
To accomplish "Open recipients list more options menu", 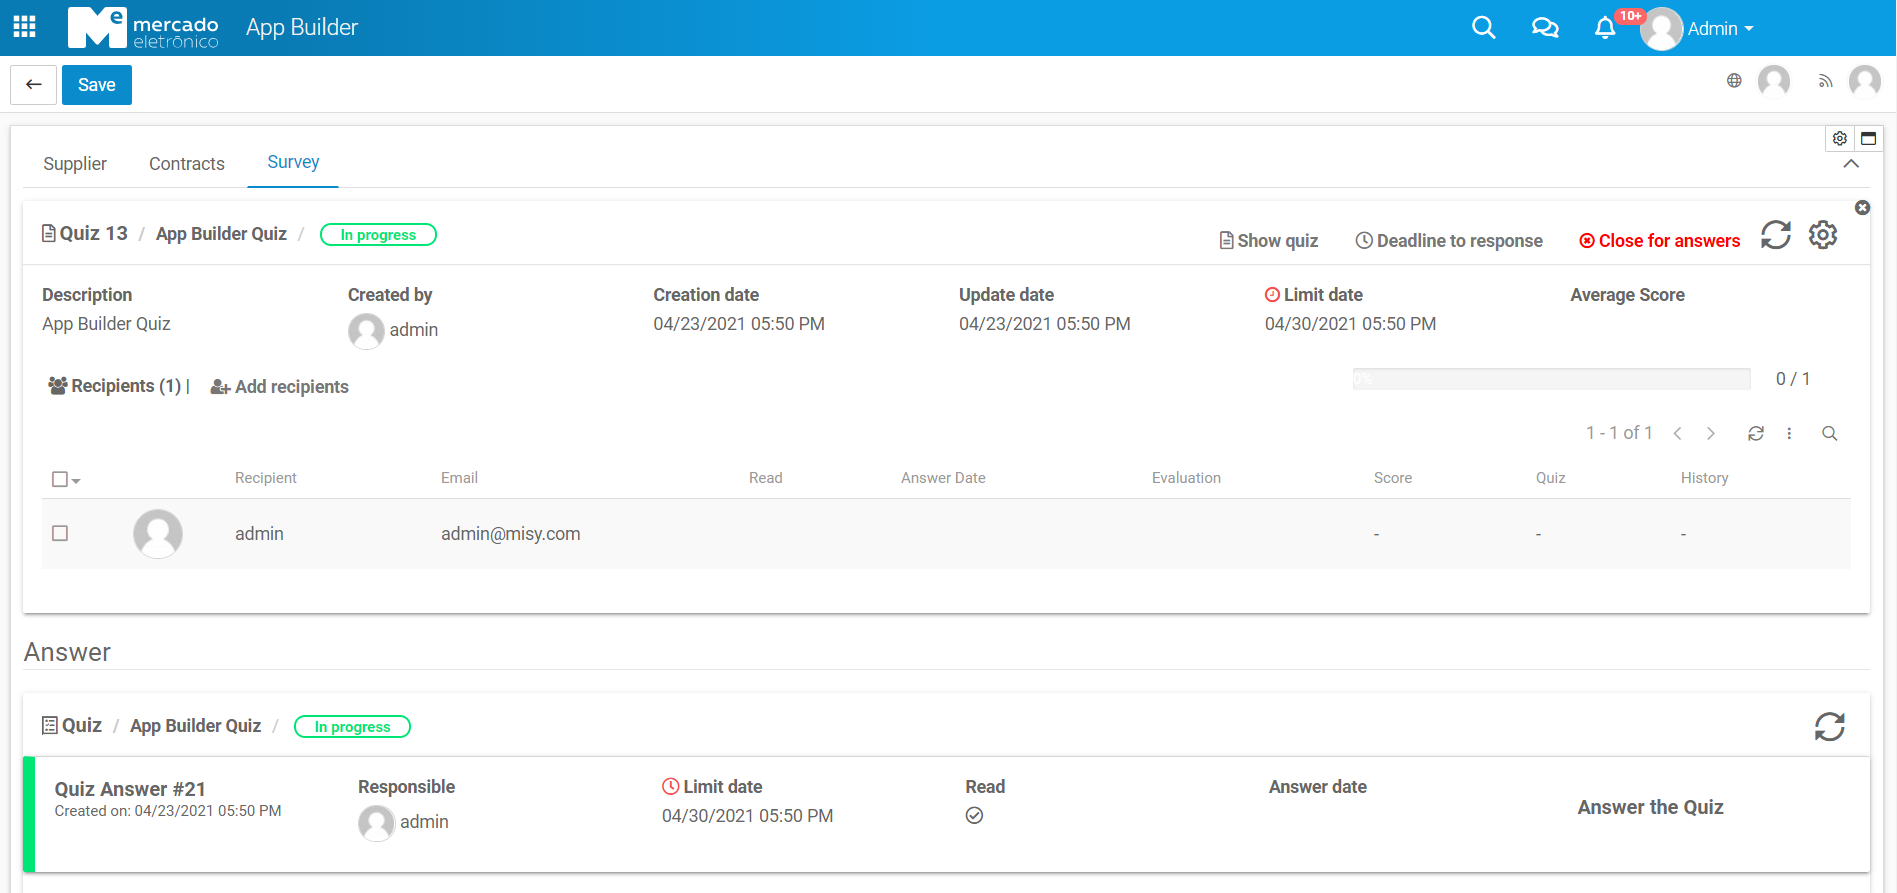I will pos(1789,433).
